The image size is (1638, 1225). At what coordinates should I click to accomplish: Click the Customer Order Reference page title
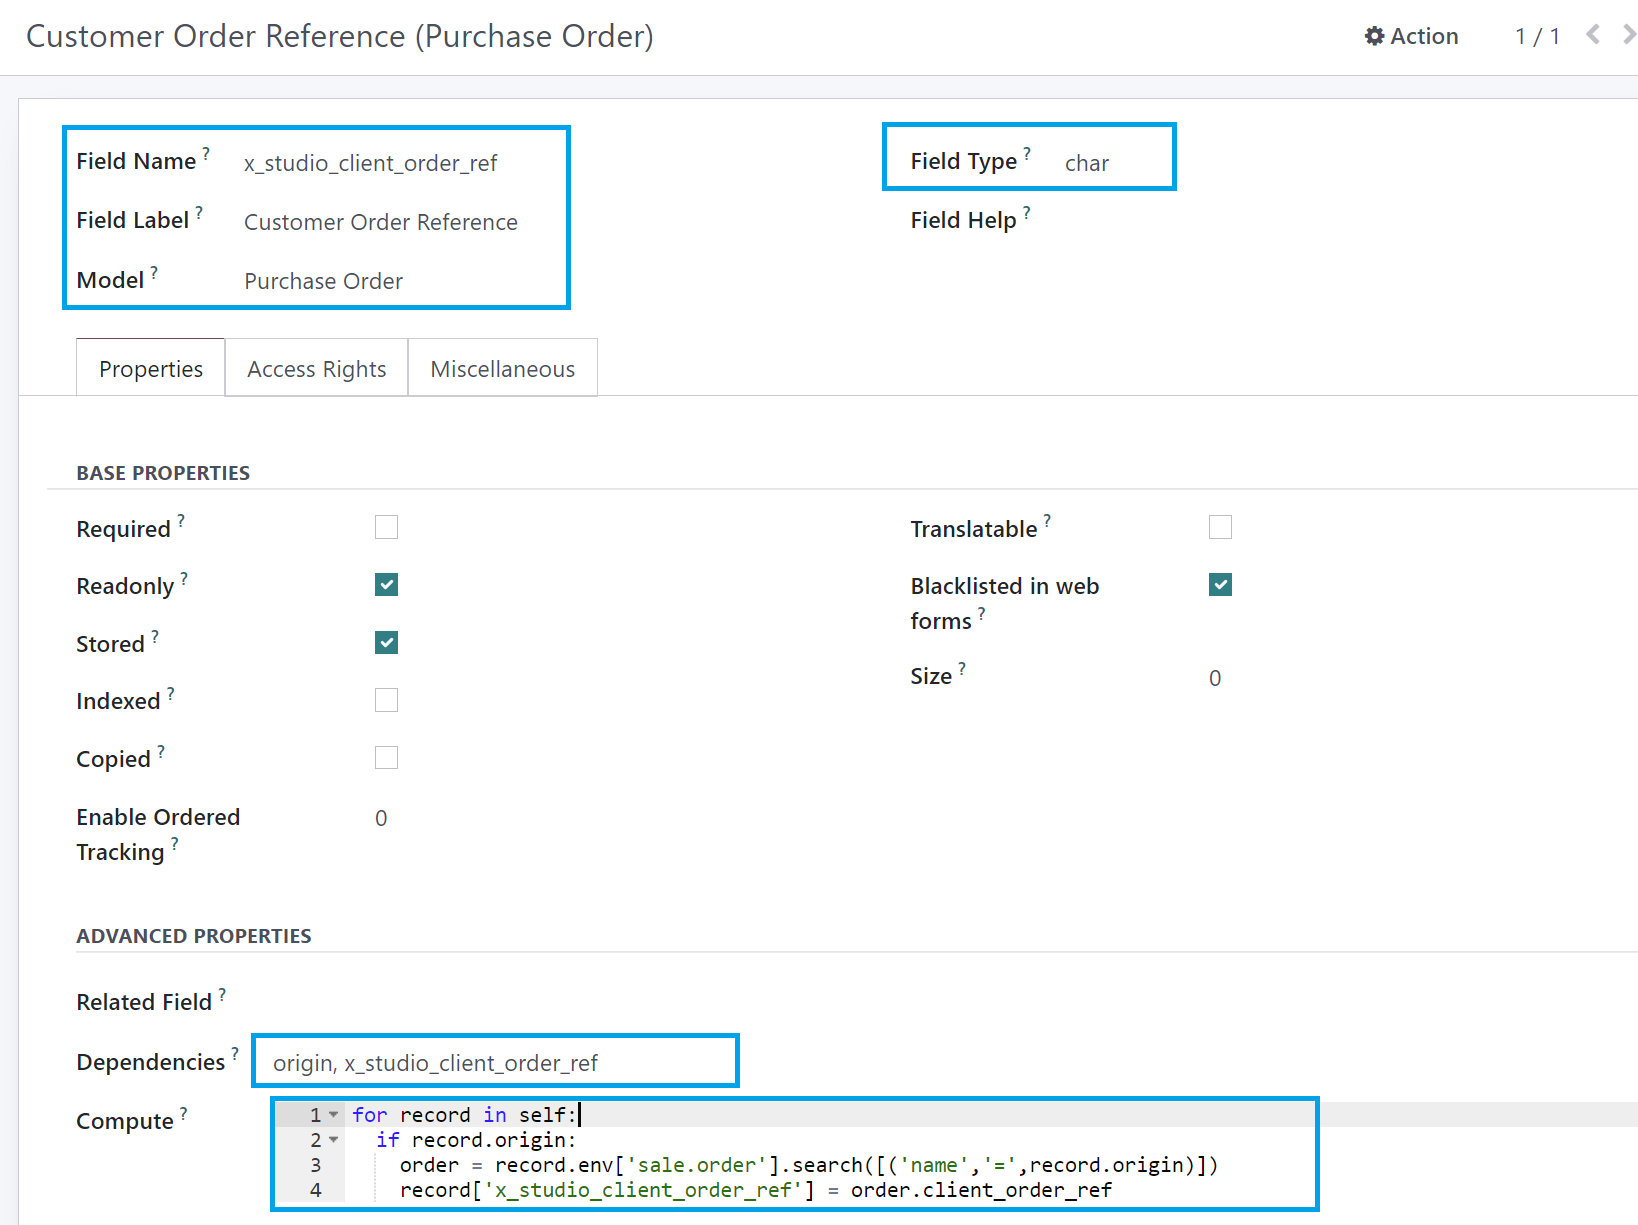click(340, 36)
